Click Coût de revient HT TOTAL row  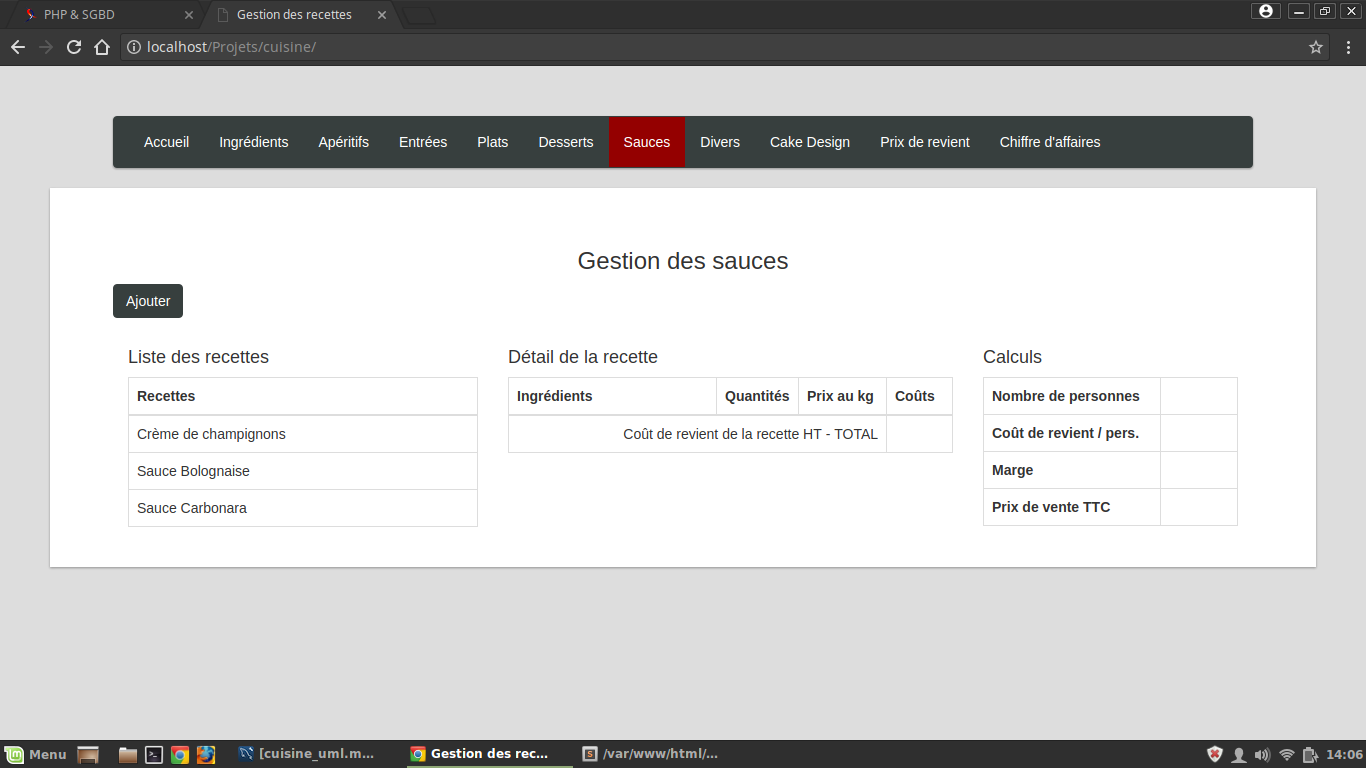coord(730,434)
